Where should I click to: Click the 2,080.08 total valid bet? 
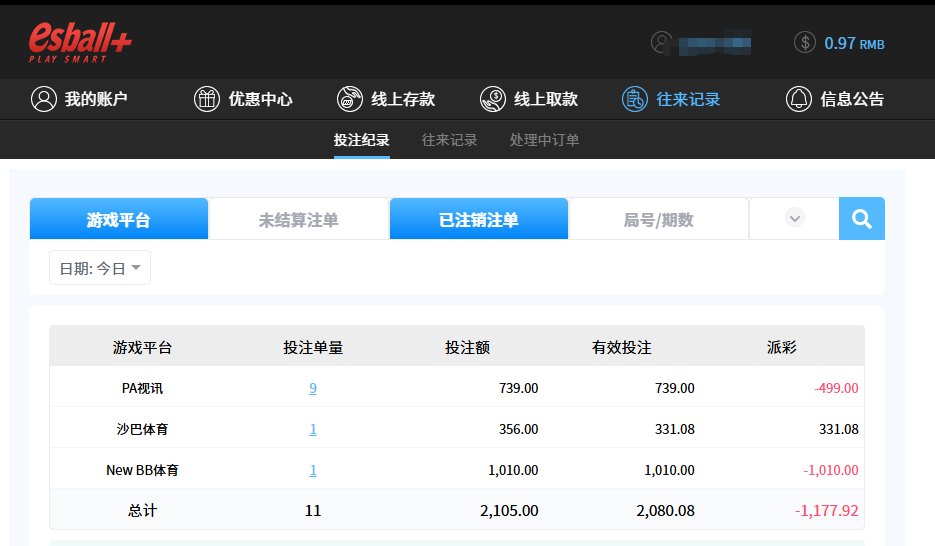coord(665,511)
